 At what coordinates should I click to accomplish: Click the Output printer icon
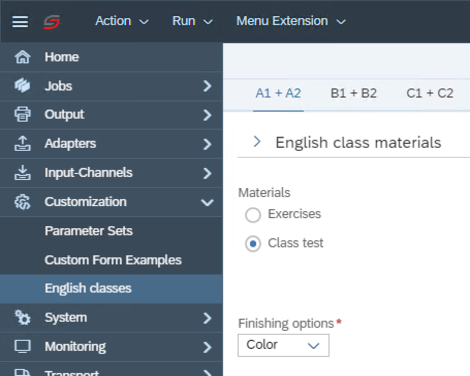click(22, 114)
